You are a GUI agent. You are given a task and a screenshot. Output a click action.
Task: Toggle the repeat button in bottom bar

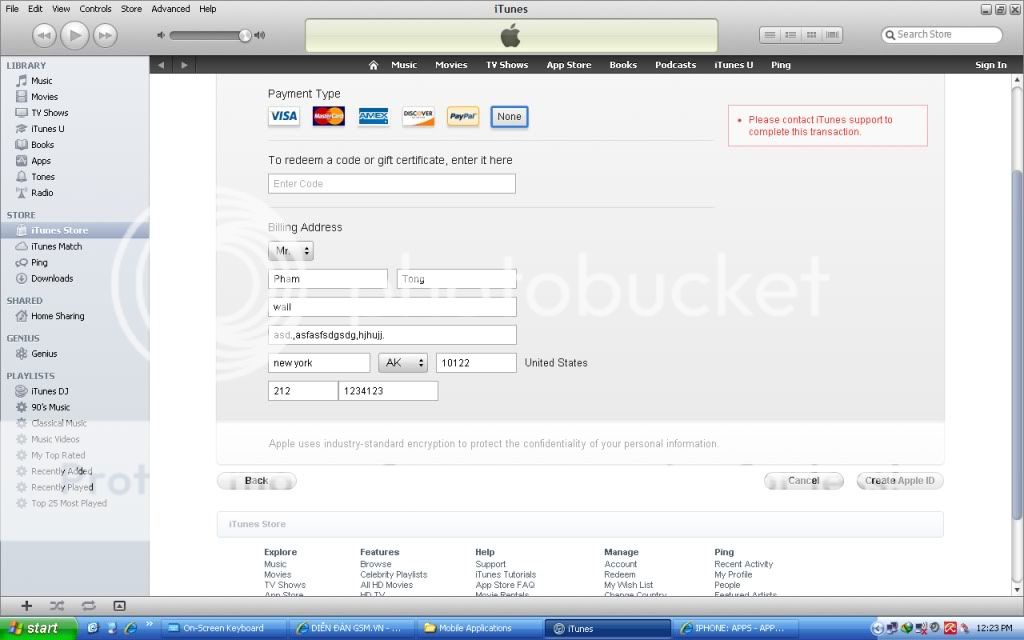(89, 606)
